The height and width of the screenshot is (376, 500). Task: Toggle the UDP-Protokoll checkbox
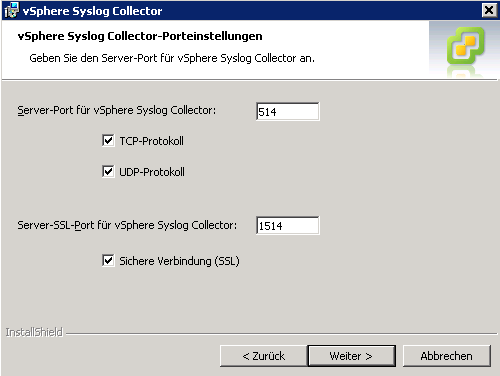(x=108, y=172)
